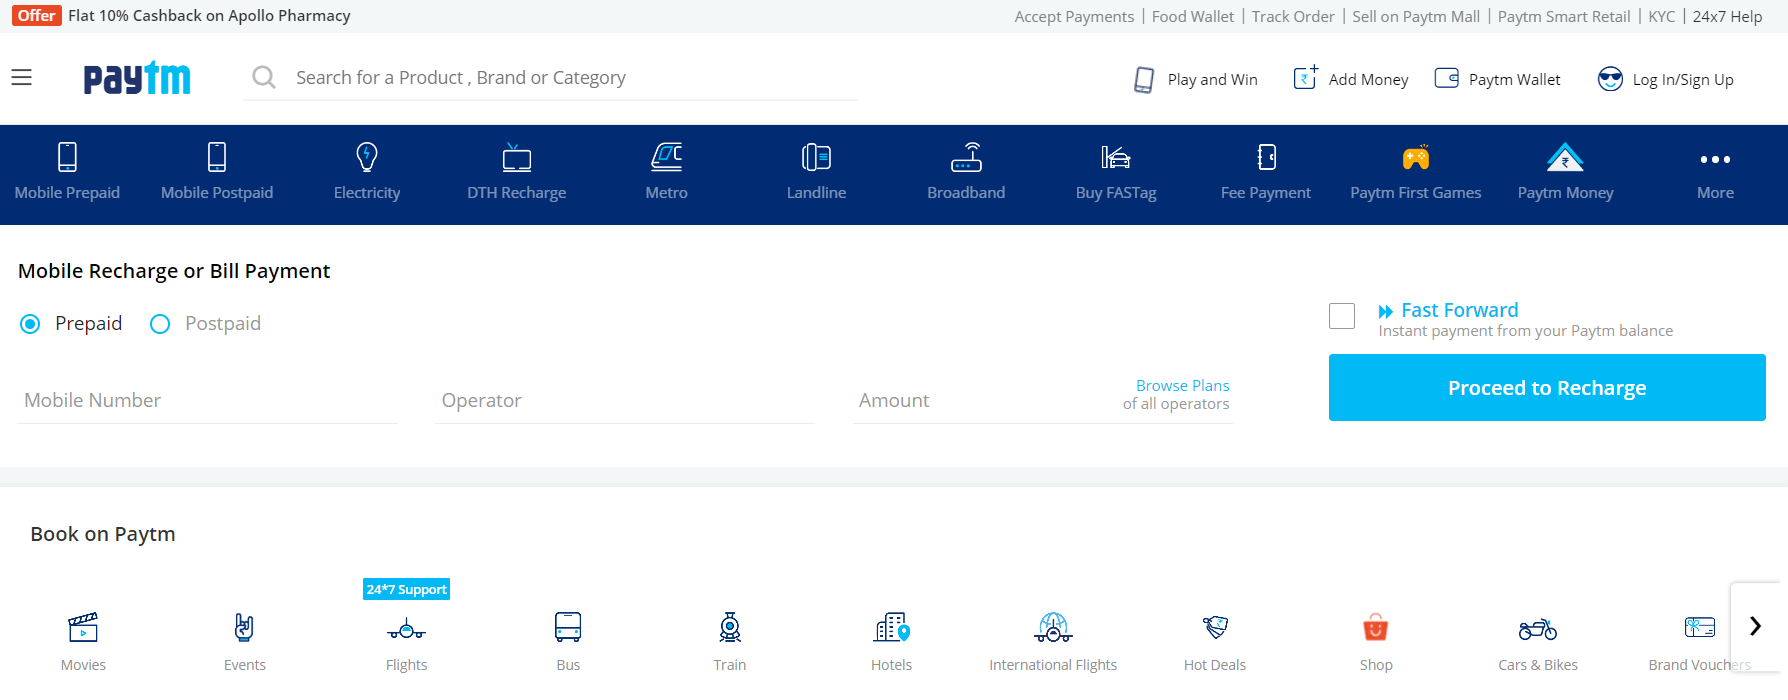Open Landline phone icon

816,157
